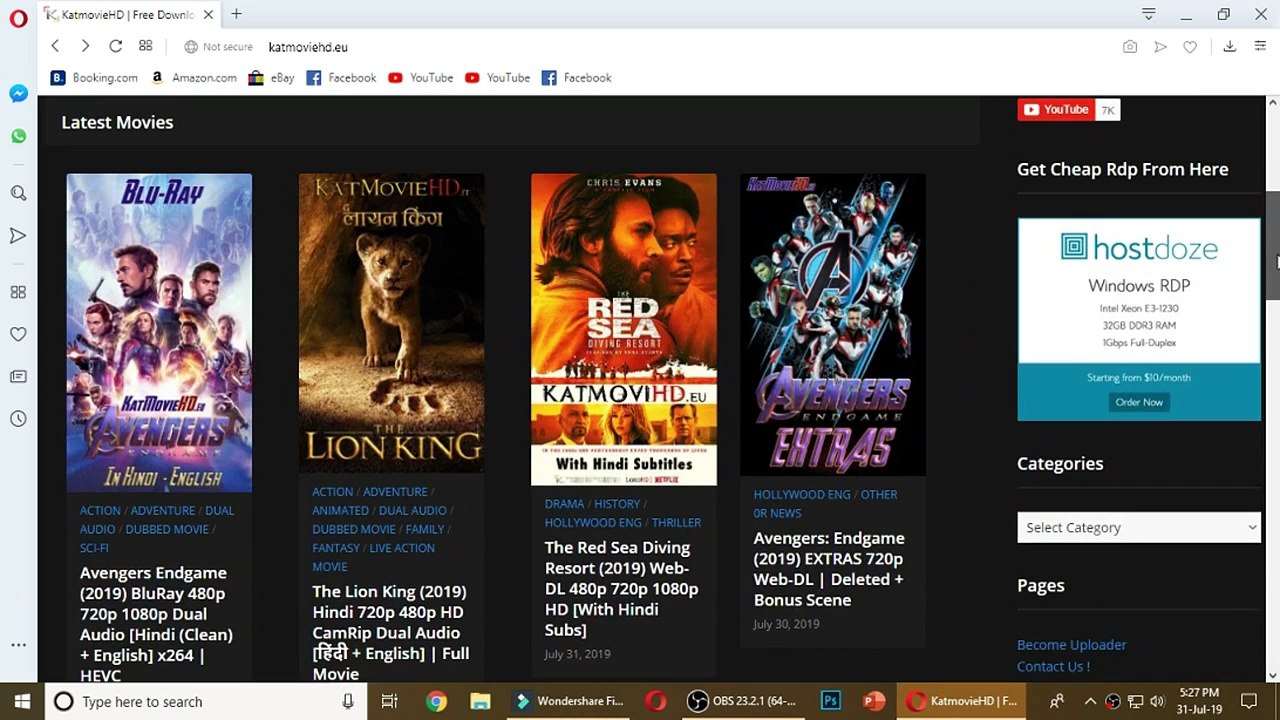The height and width of the screenshot is (720, 1280).
Task: Open My Flow in the sidebar
Action: [18, 236]
